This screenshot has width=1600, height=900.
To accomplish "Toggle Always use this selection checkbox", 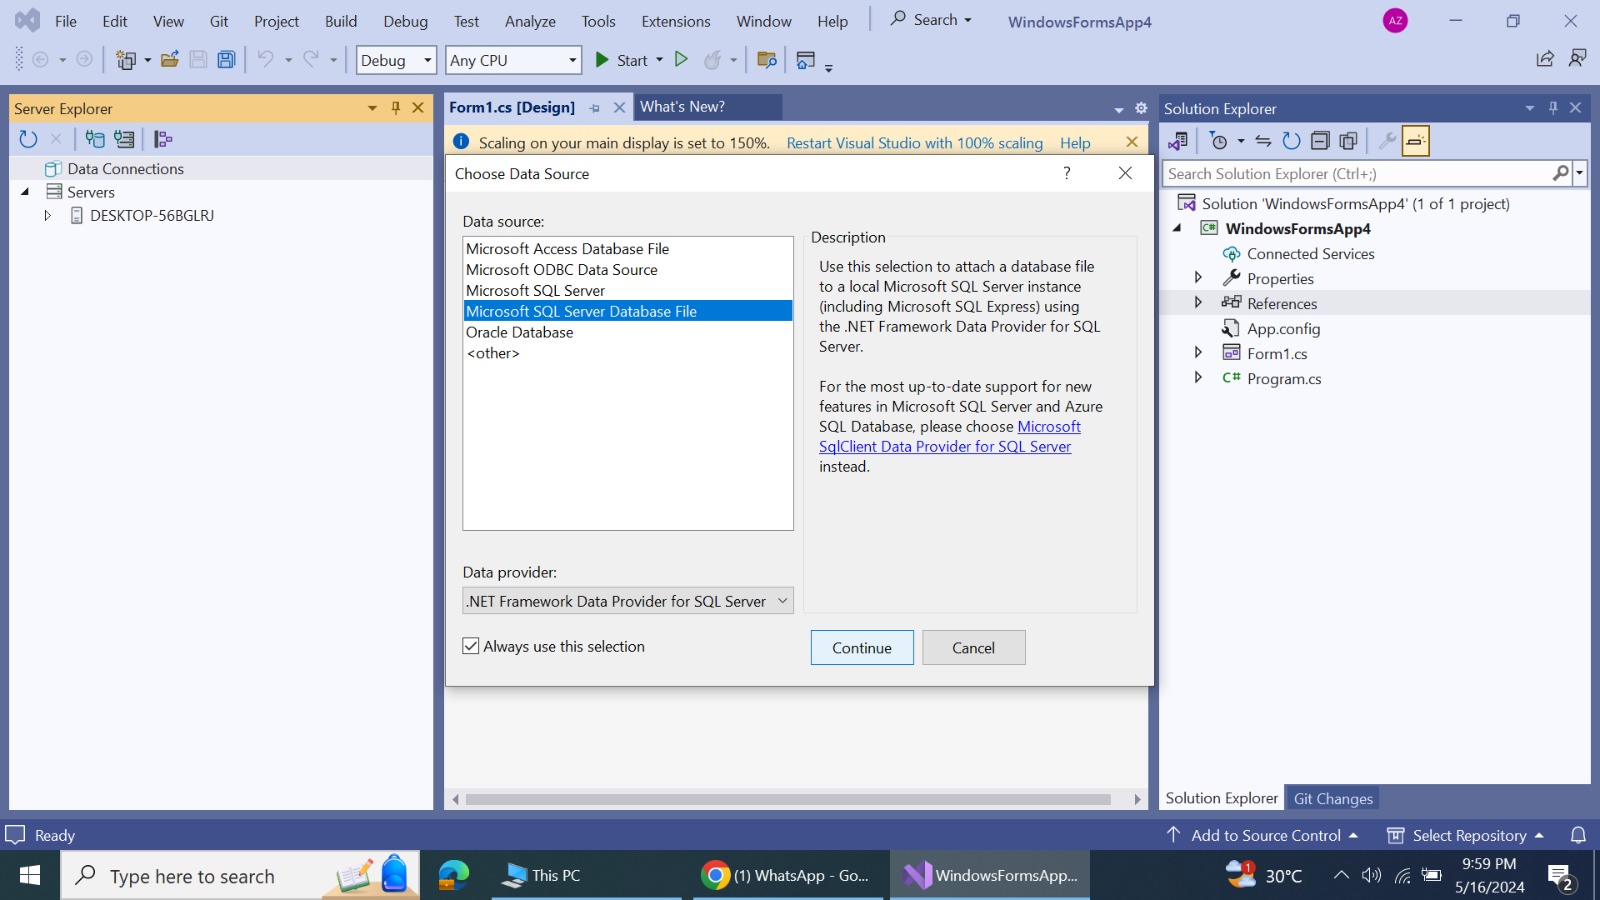I will coord(471,646).
